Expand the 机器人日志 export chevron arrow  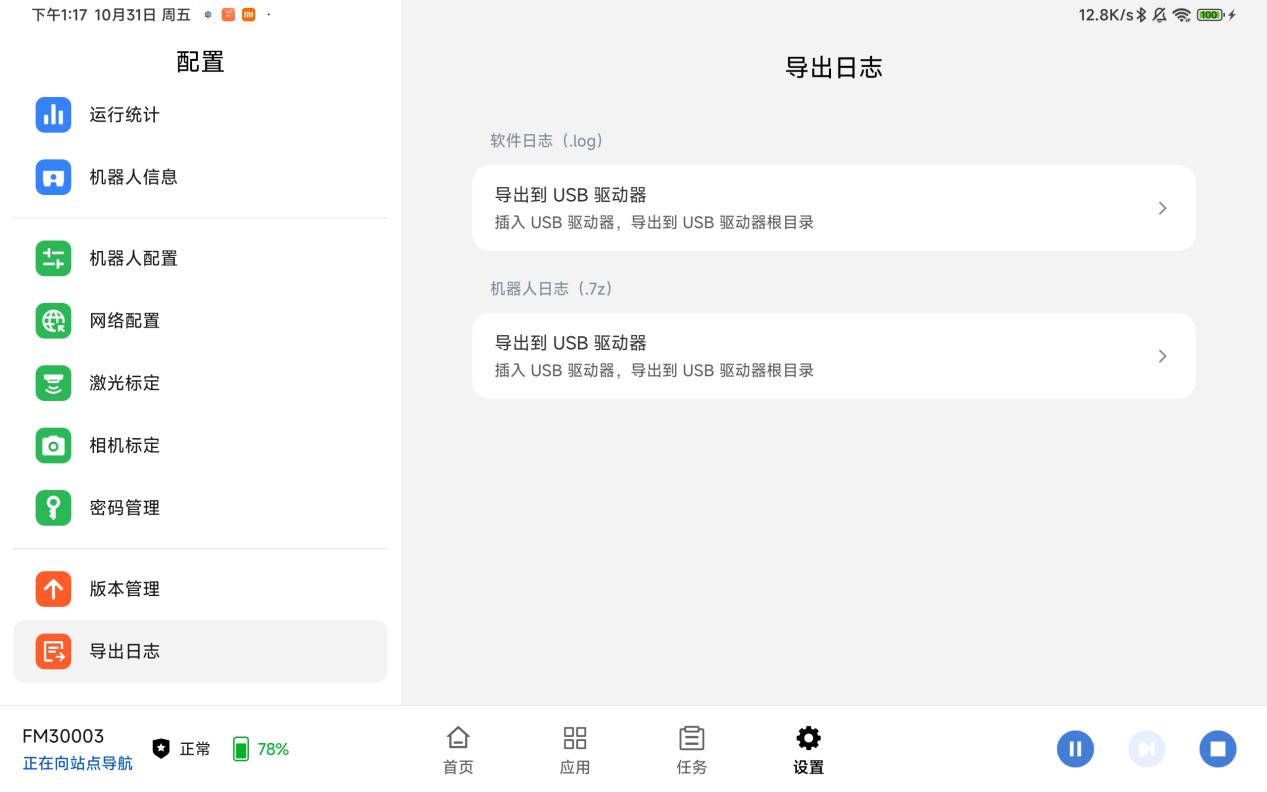(x=1162, y=356)
